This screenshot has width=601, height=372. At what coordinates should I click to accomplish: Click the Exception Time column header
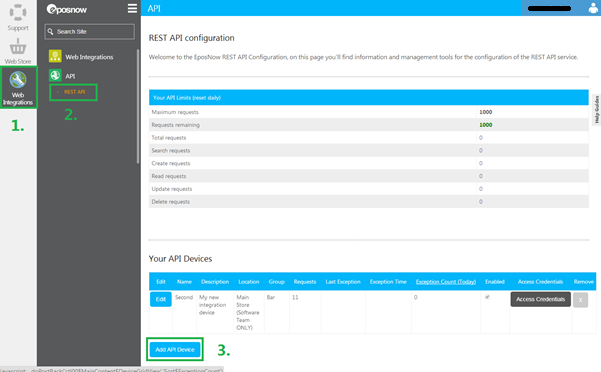(388, 282)
